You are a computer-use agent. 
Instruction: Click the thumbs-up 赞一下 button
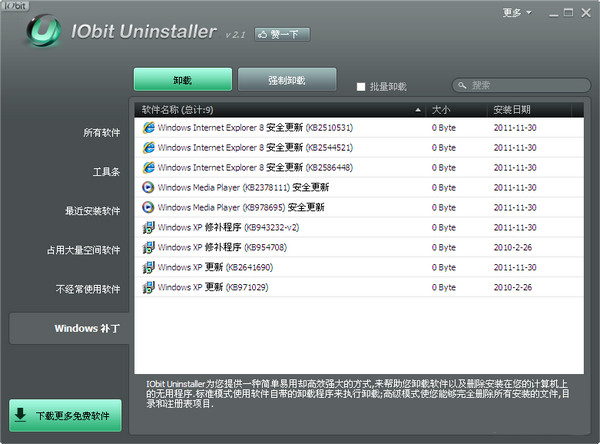[283, 34]
